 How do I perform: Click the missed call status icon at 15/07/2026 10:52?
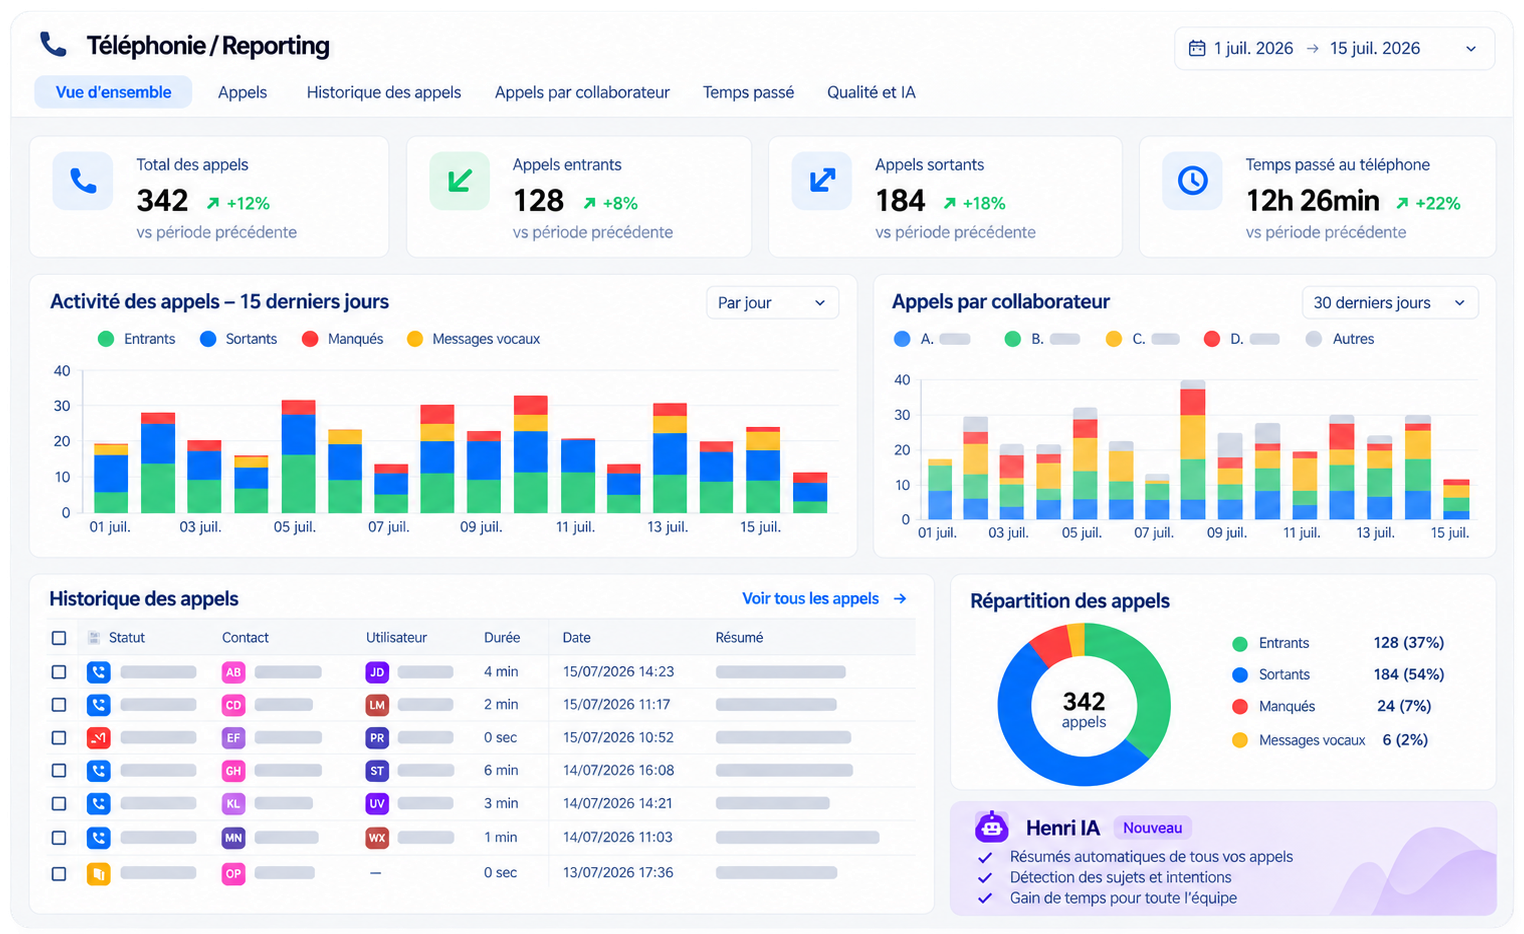click(x=98, y=738)
